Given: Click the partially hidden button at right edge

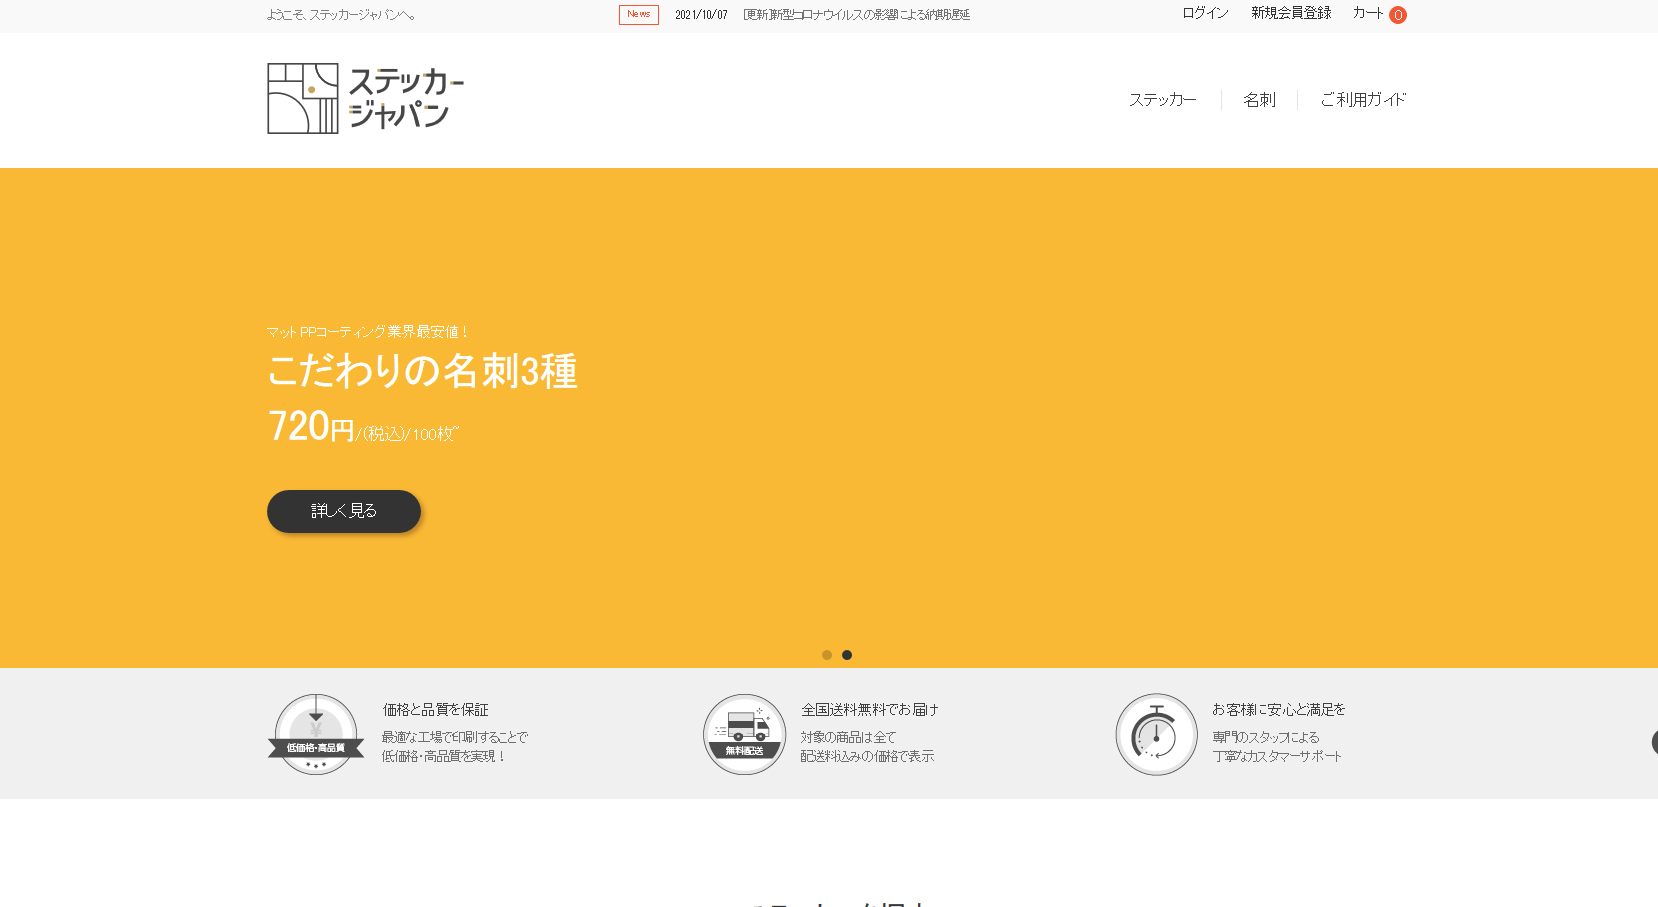Looking at the screenshot, I should coord(1653,742).
